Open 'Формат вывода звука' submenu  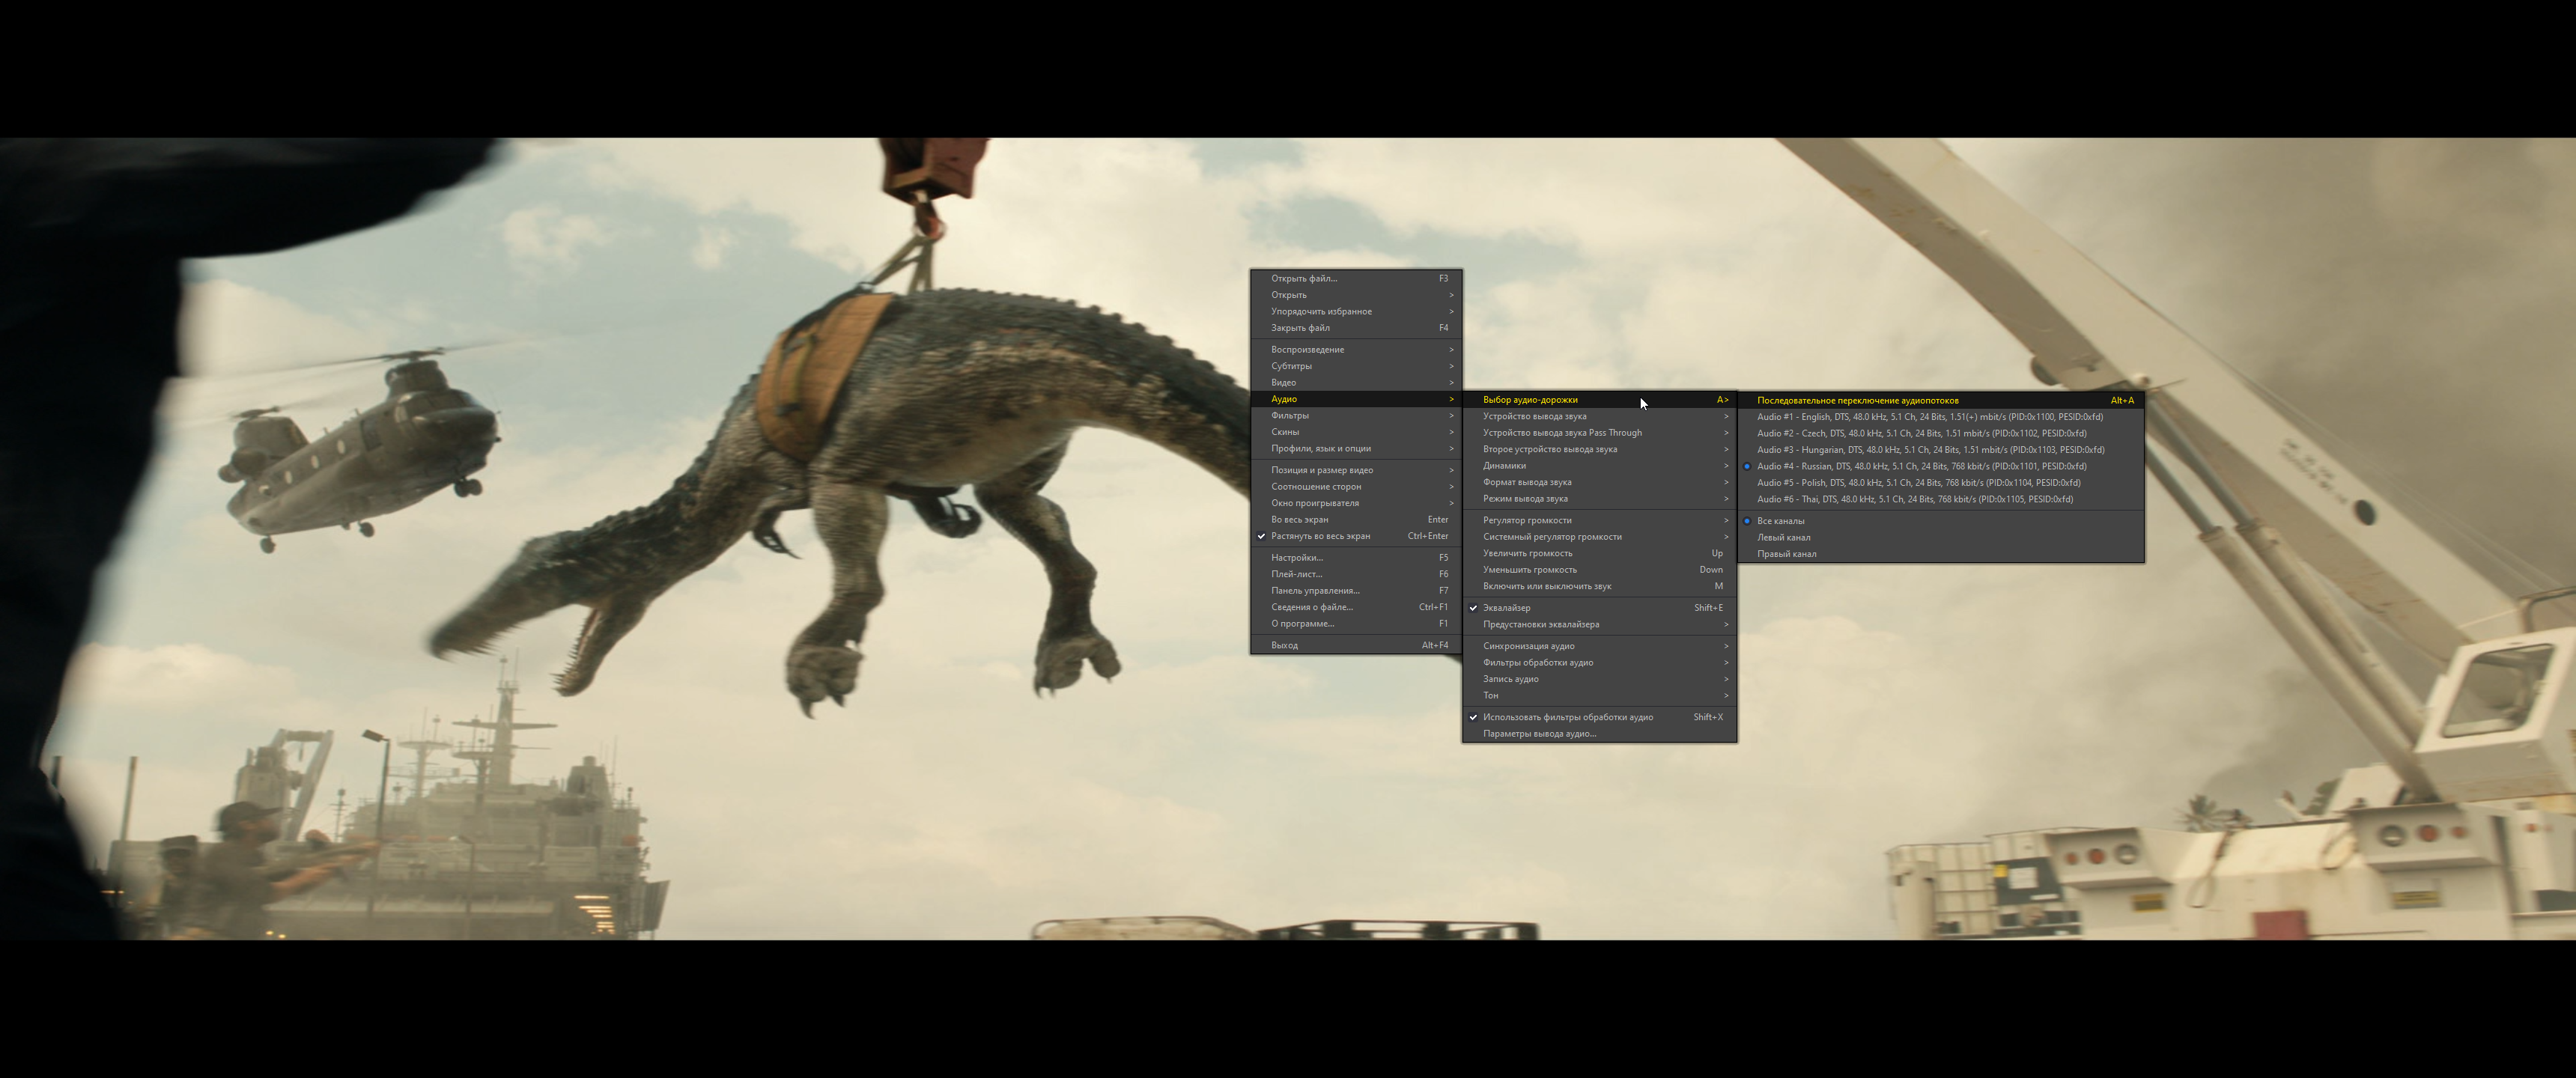pyautogui.click(x=1599, y=482)
